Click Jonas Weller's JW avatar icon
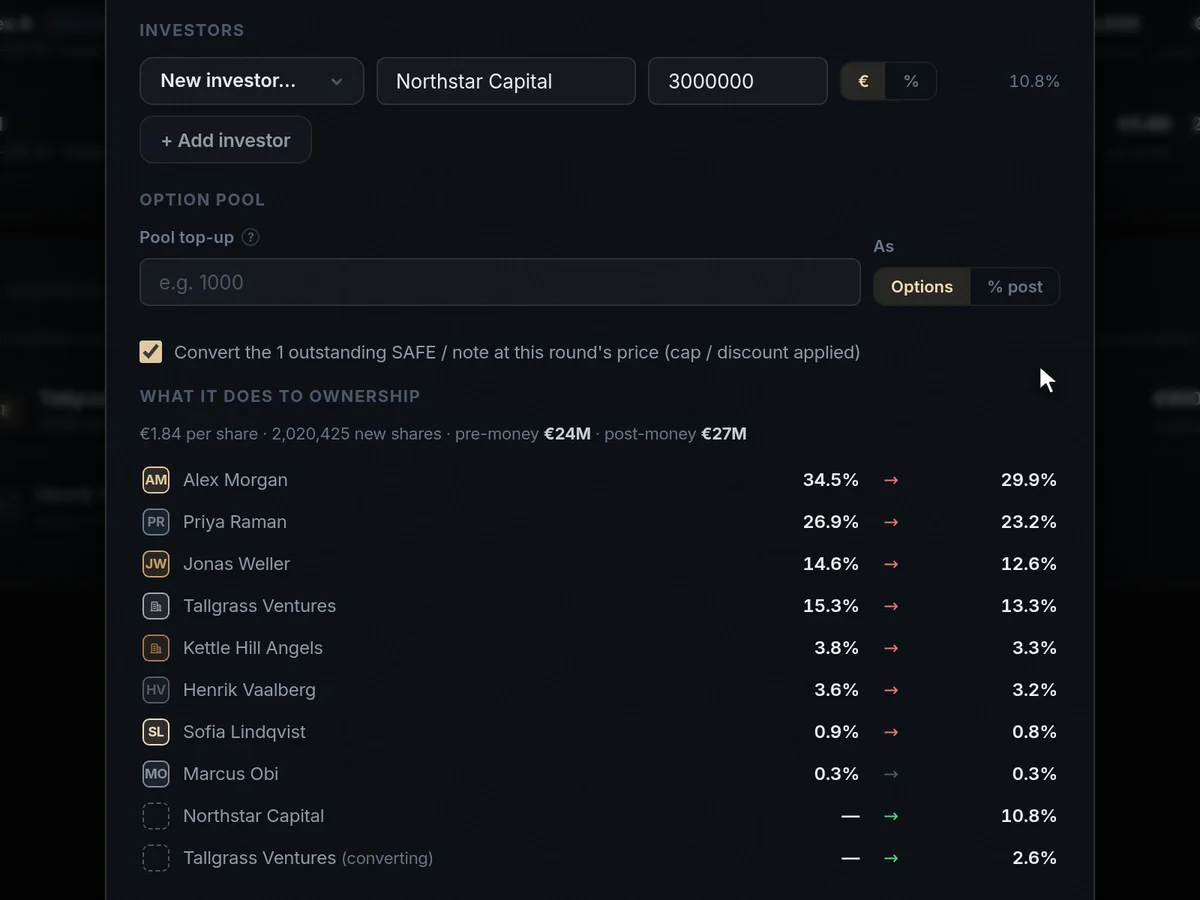This screenshot has height=900, width=1200. (x=156, y=564)
